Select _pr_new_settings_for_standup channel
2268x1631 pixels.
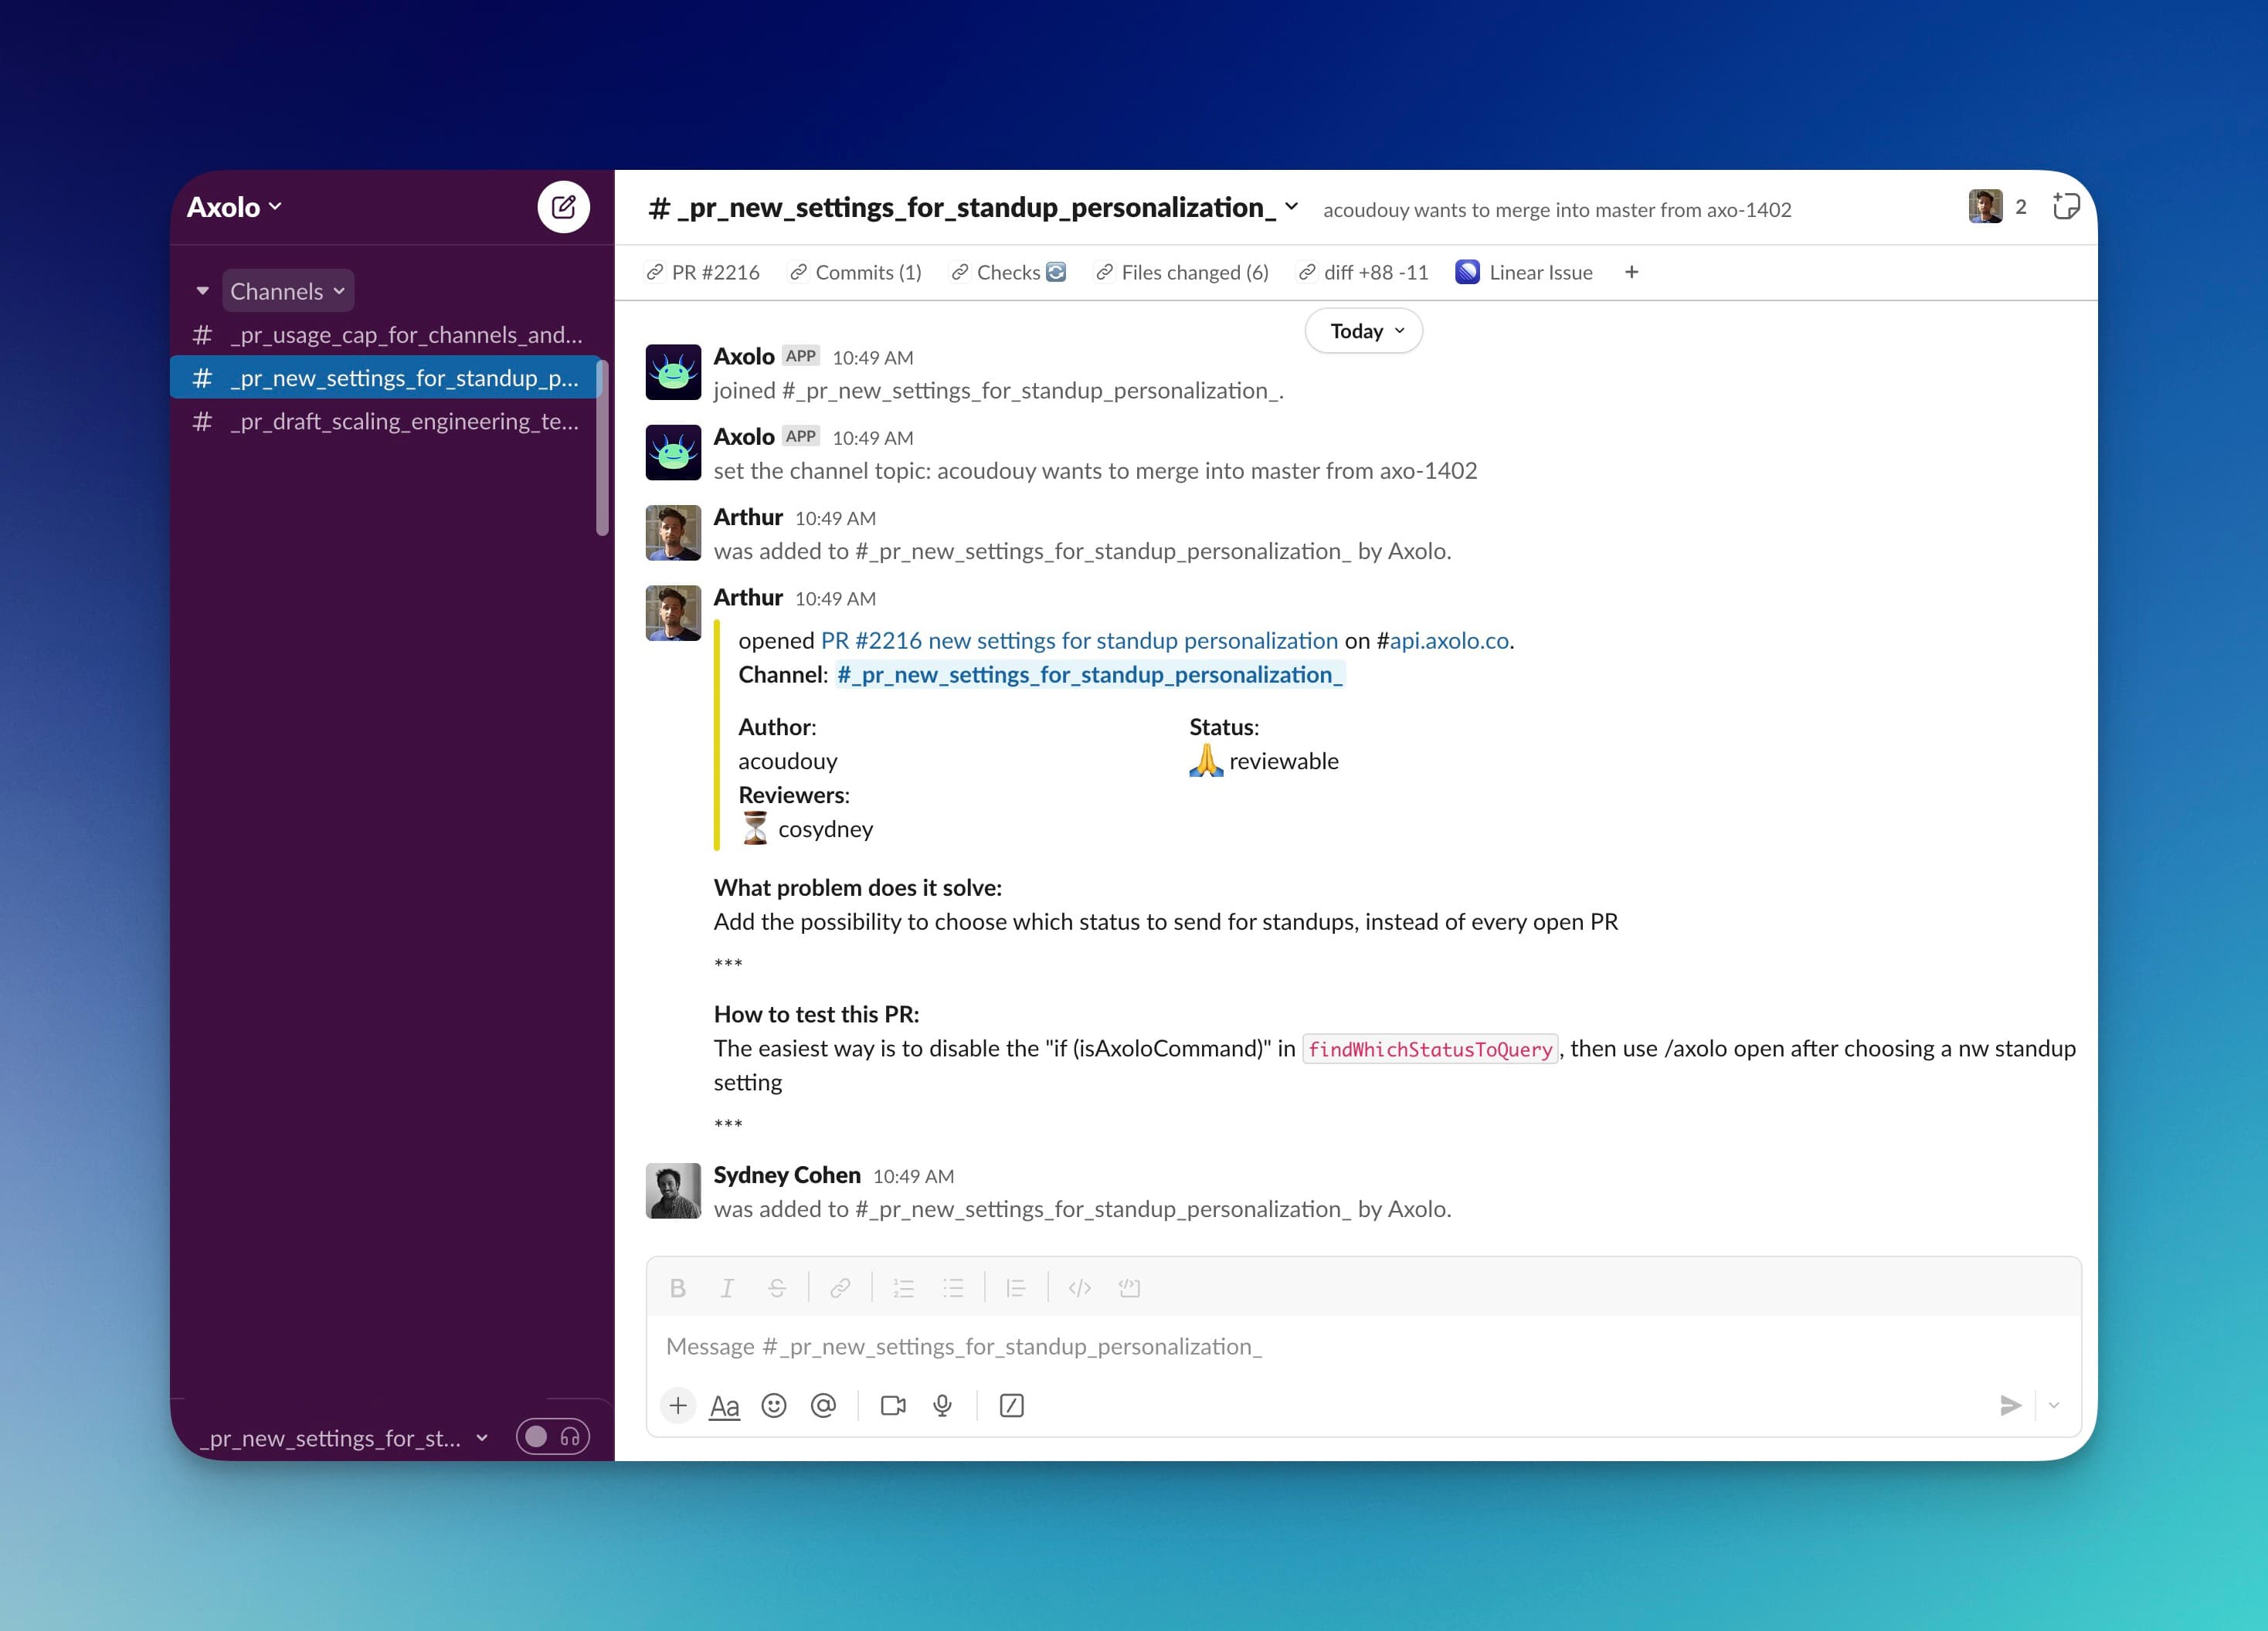pos(385,378)
